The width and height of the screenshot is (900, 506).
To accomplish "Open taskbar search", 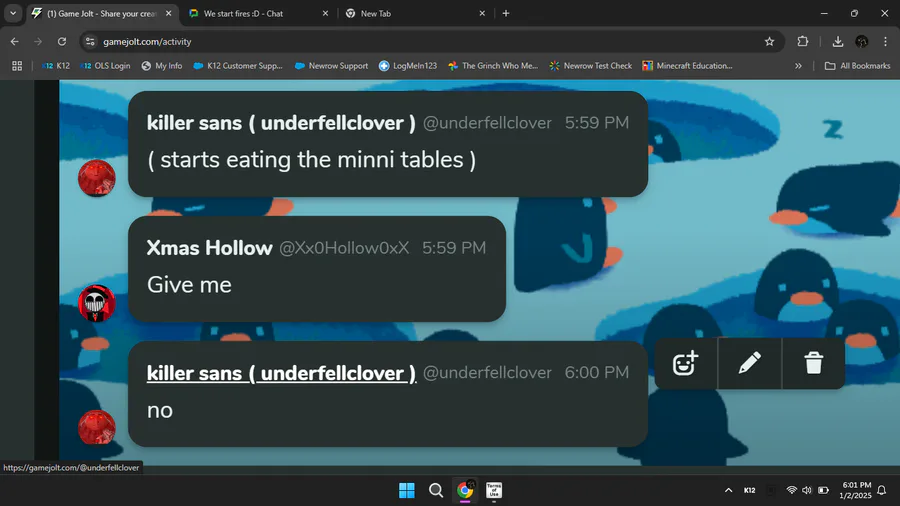I will pos(436,491).
